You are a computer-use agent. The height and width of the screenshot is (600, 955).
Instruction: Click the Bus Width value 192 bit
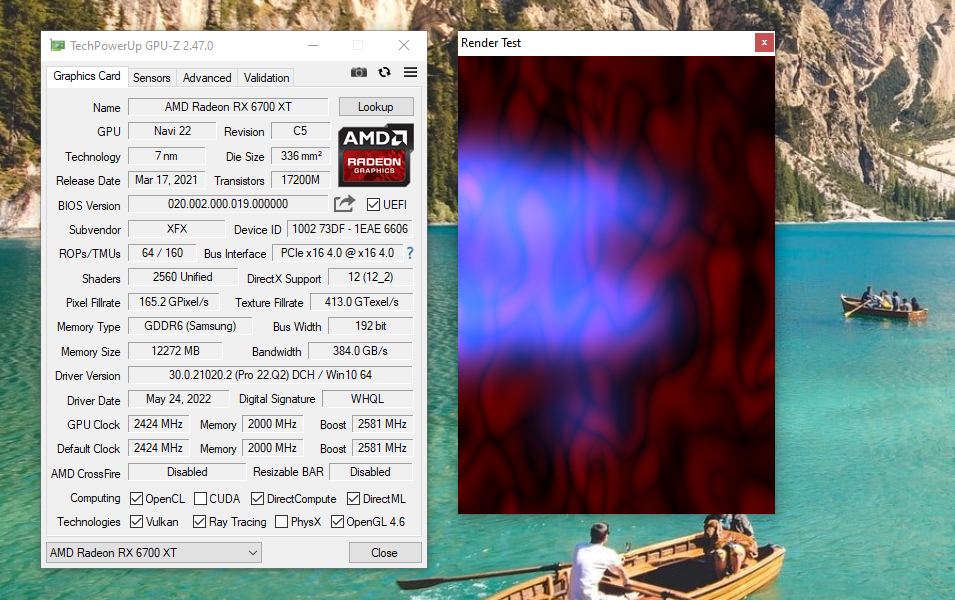coord(370,326)
